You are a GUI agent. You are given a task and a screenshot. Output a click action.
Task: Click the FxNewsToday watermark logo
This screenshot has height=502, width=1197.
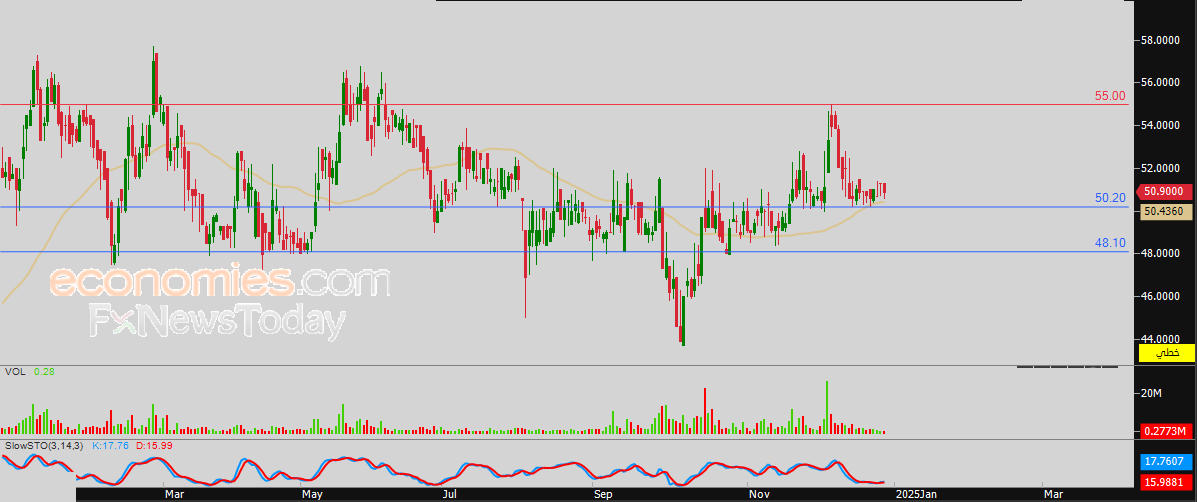pos(217,322)
